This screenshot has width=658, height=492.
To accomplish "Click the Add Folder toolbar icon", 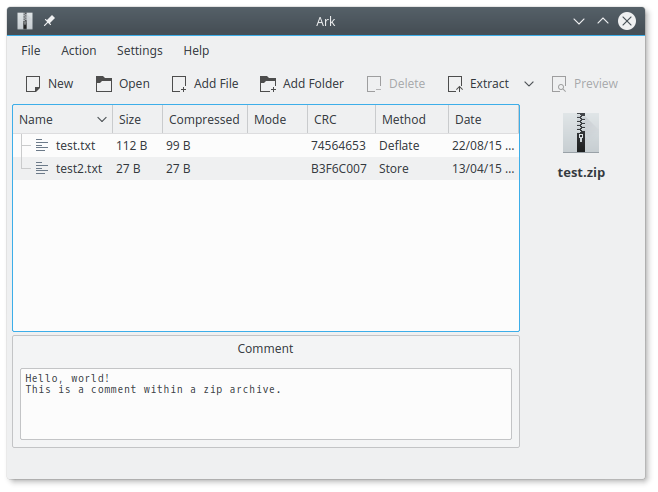I will [268, 84].
